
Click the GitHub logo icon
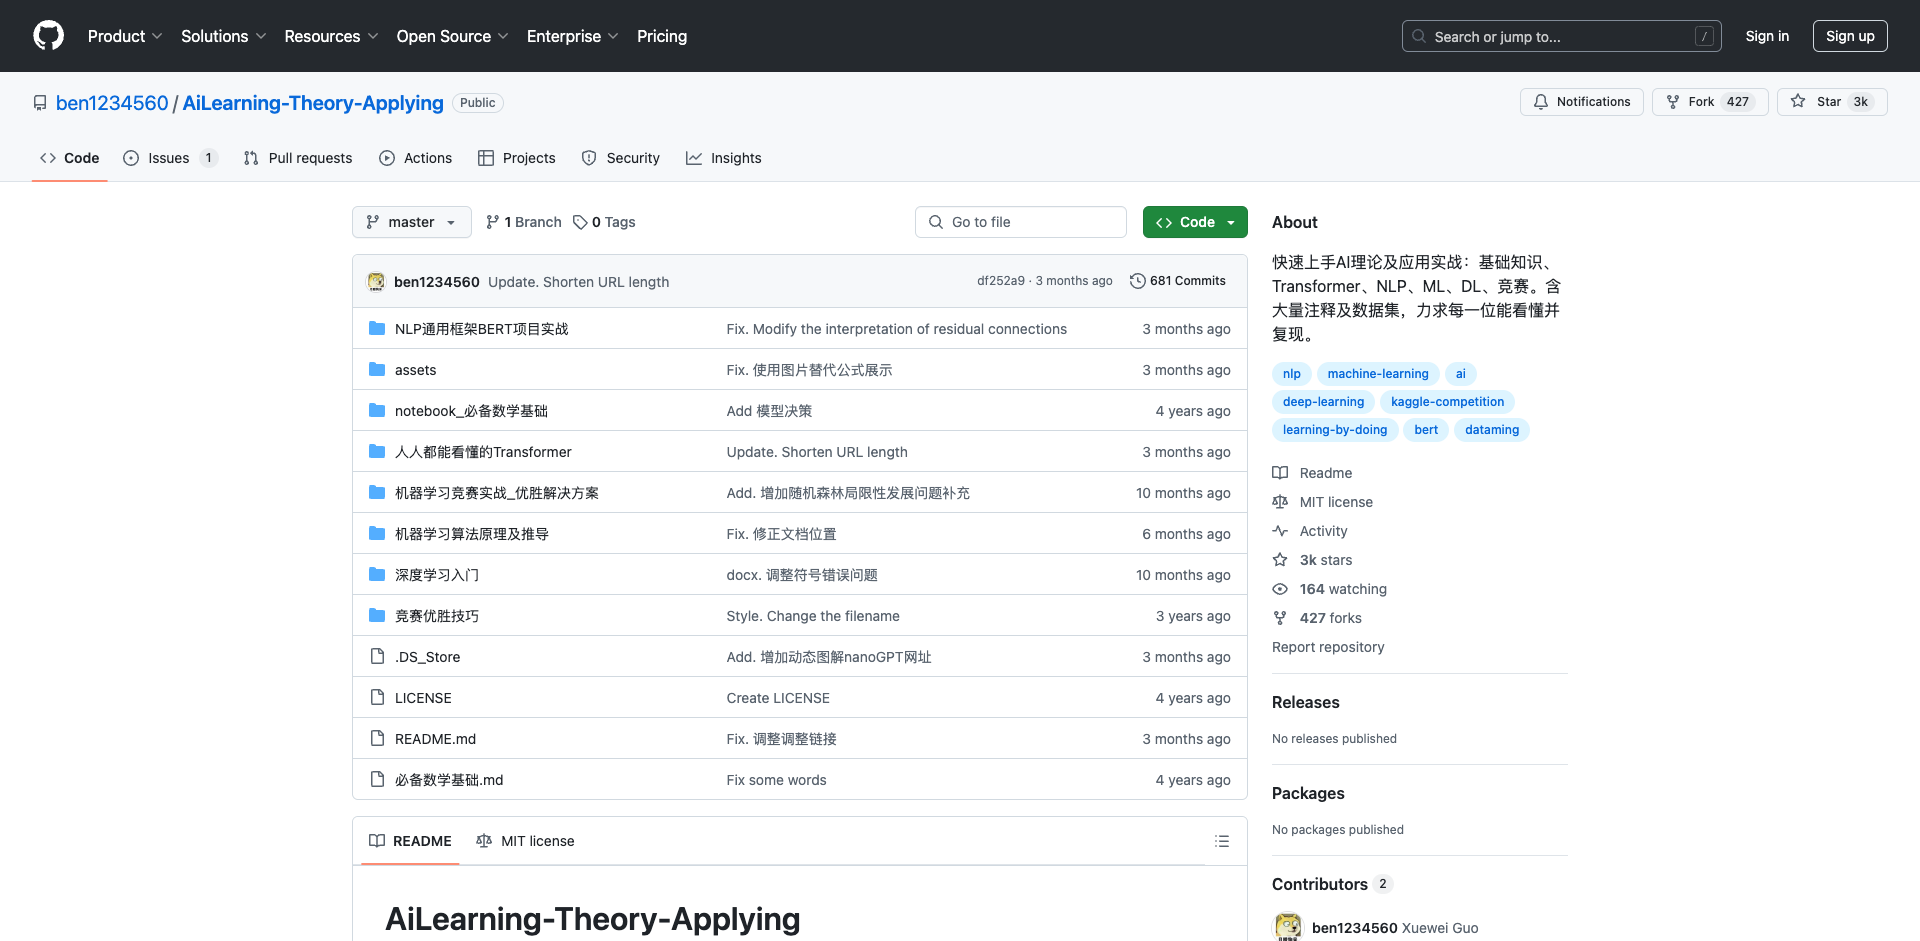[48, 36]
